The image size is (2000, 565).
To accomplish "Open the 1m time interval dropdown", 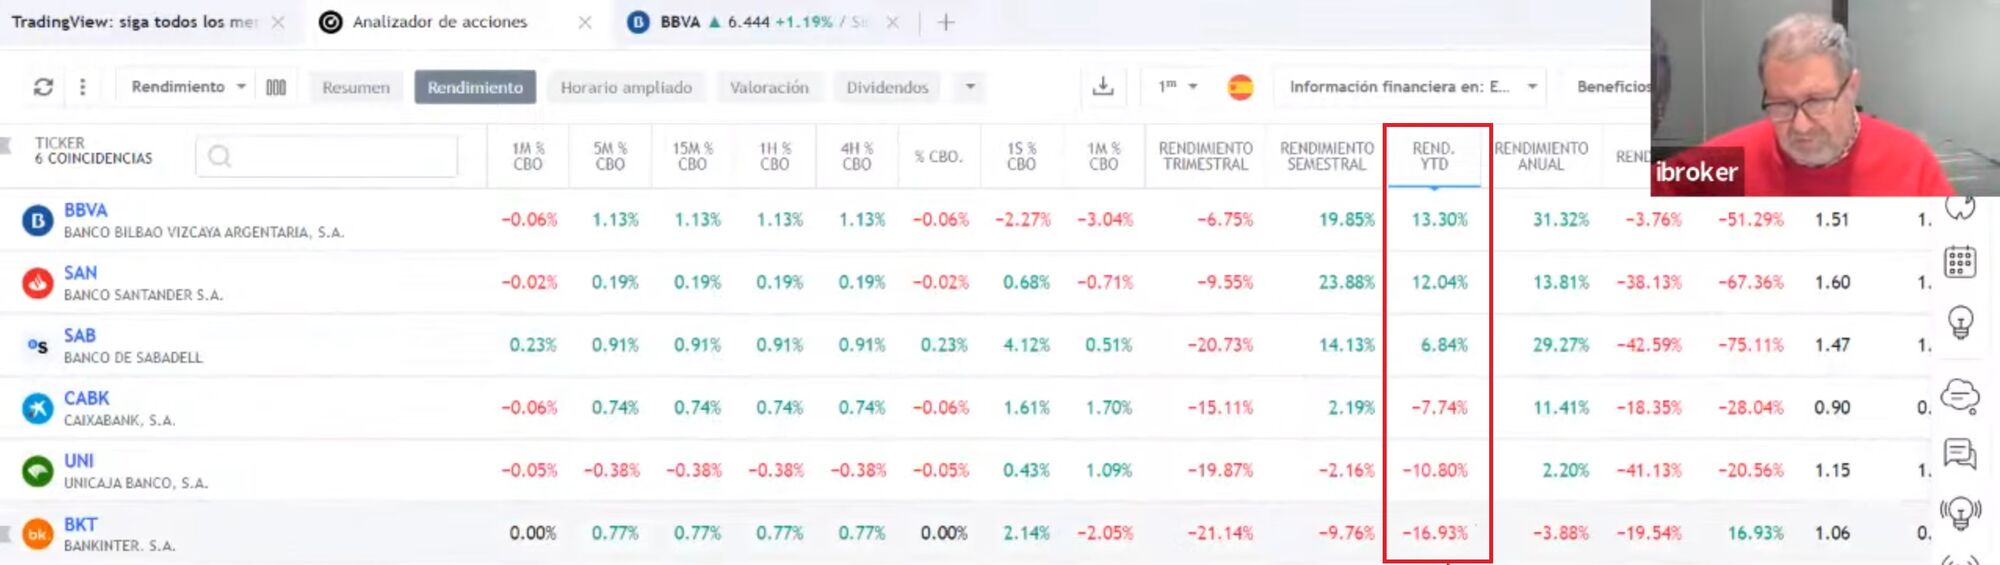I will (1177, 87).
